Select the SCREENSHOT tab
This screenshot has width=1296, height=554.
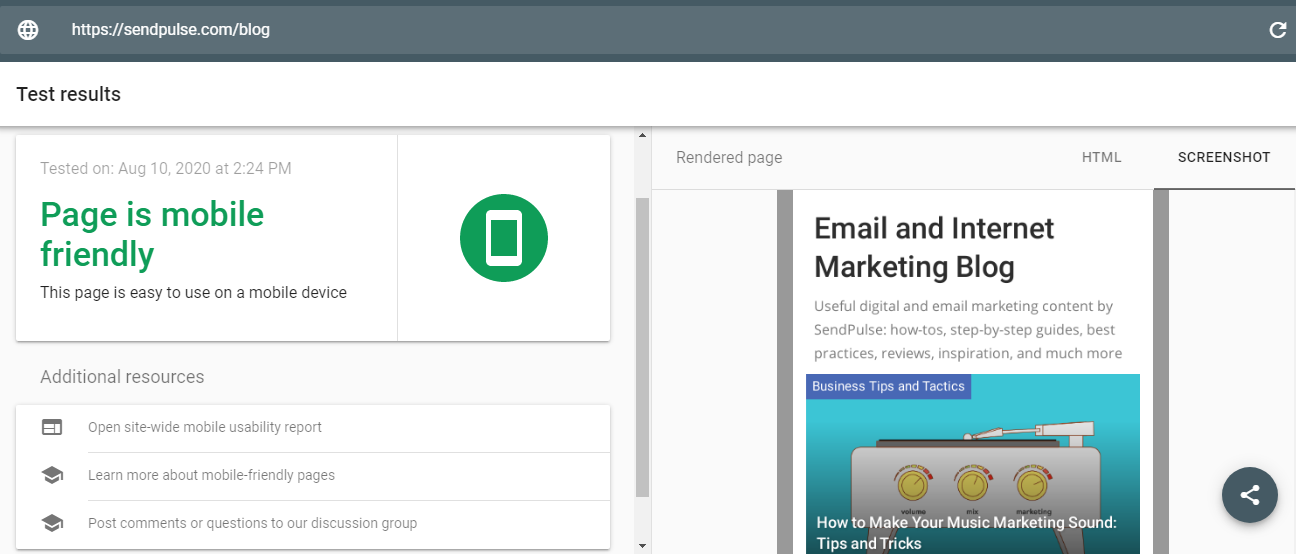pos(1223,157)
